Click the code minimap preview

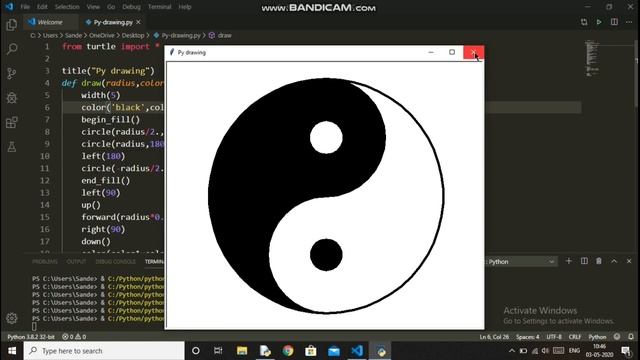tap(592, 58)
